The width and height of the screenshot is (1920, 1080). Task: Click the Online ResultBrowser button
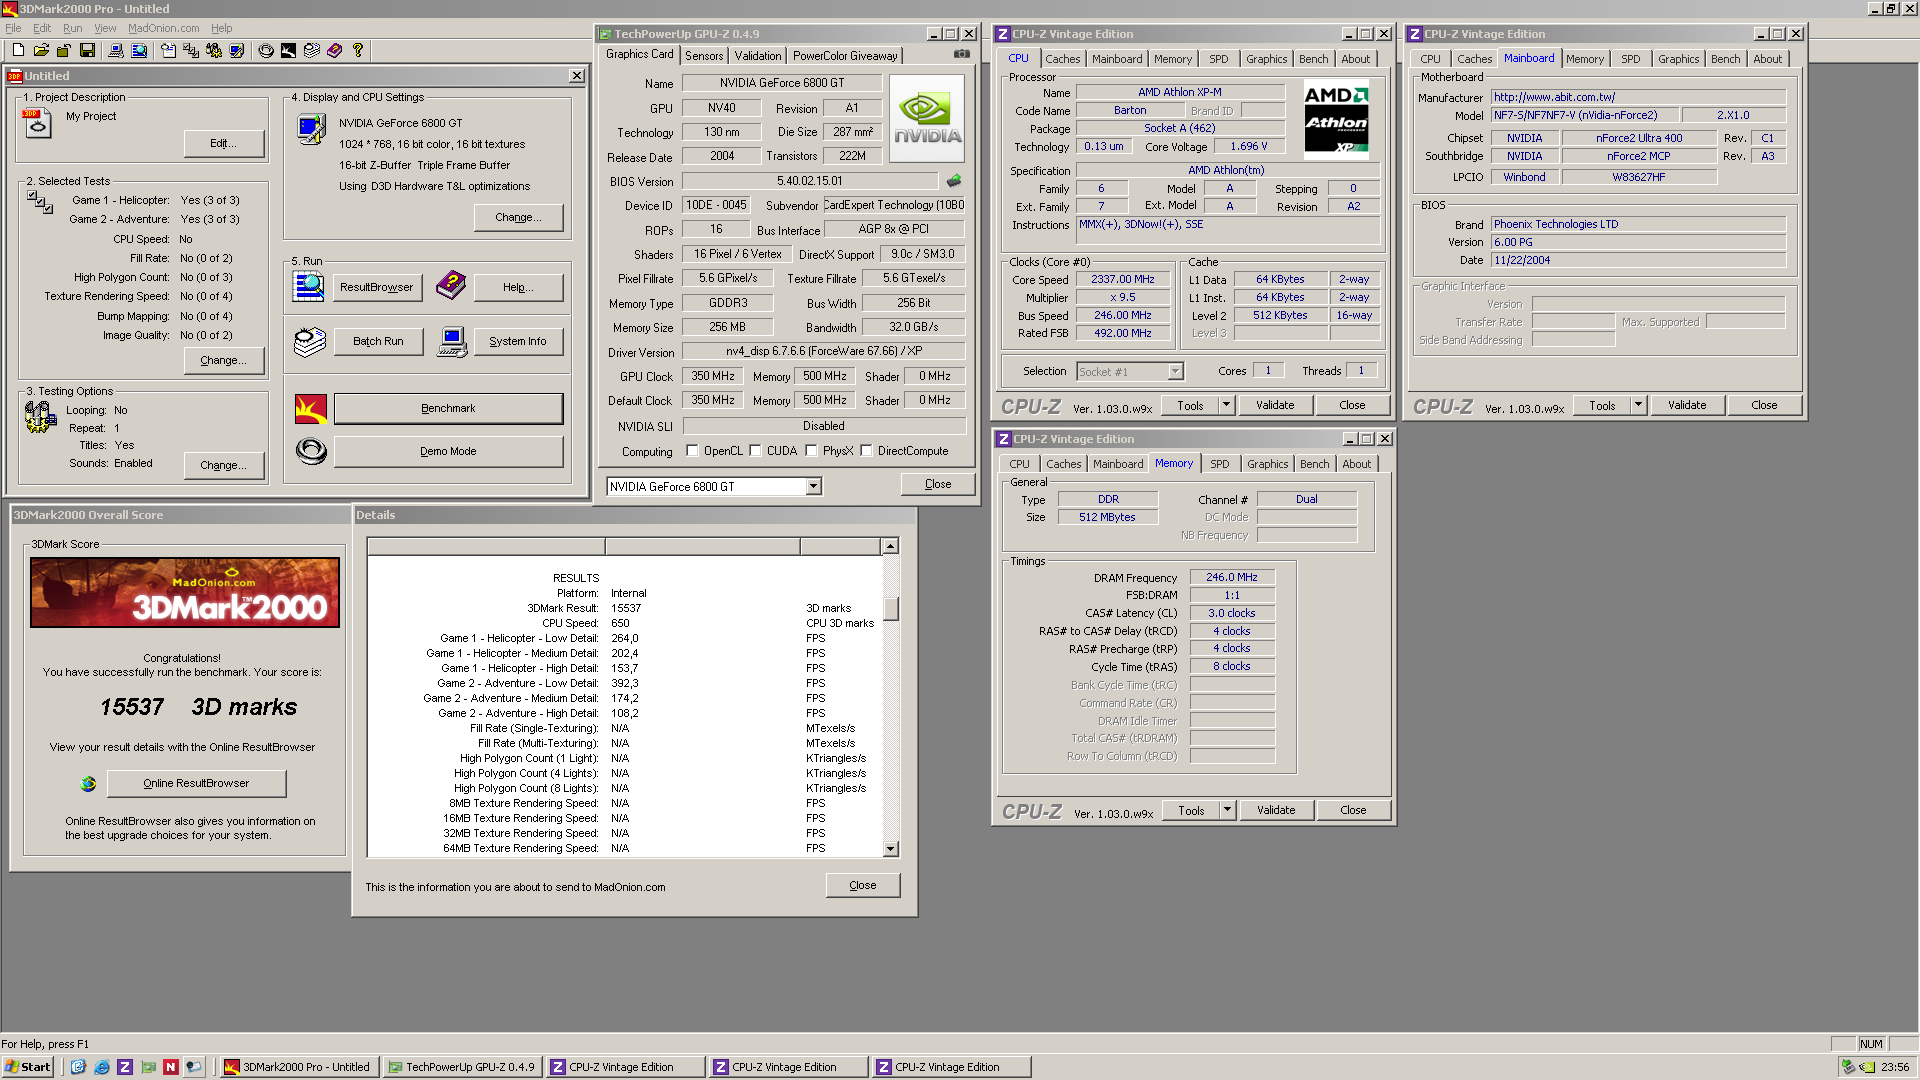pos(196,783)
